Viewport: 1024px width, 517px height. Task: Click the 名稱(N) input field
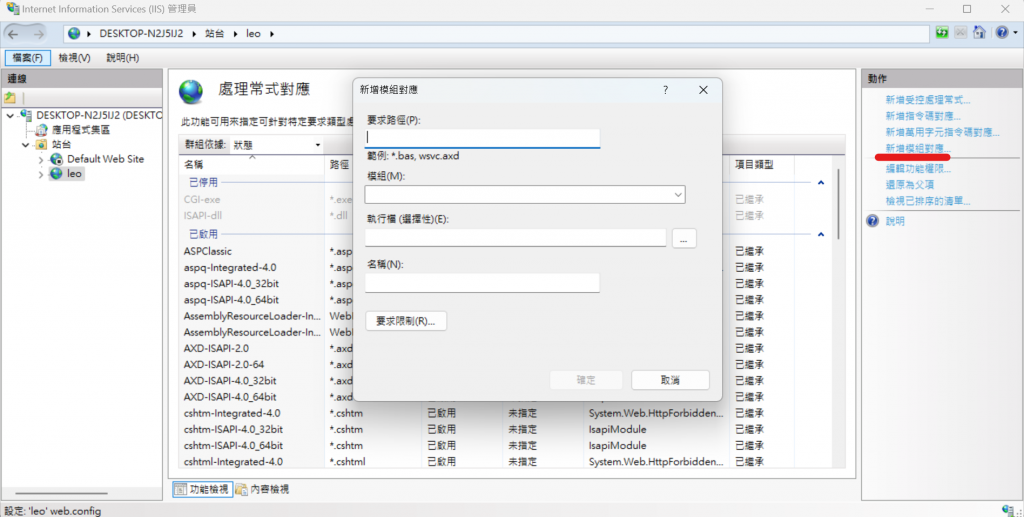482,283
